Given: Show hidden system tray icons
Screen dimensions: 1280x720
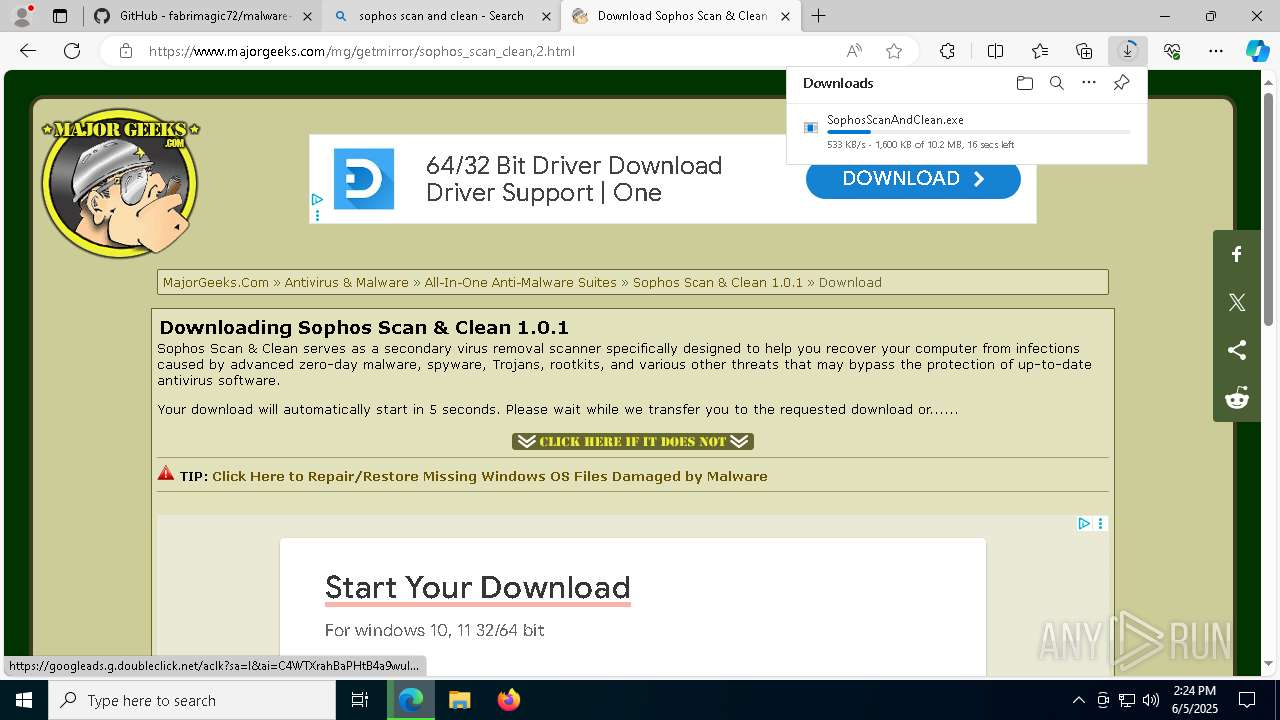Looking at the screenshot, I should (1078, 700).
